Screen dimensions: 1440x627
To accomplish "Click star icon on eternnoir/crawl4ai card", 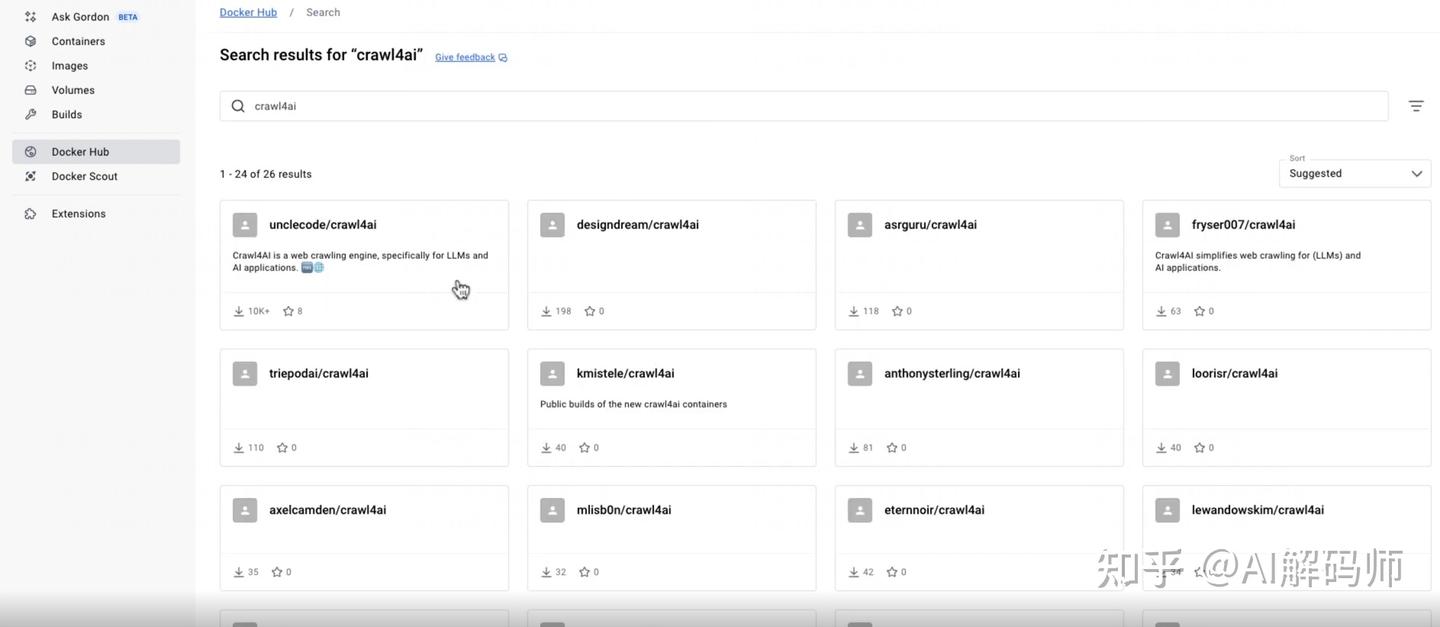I will click(892, 572).
